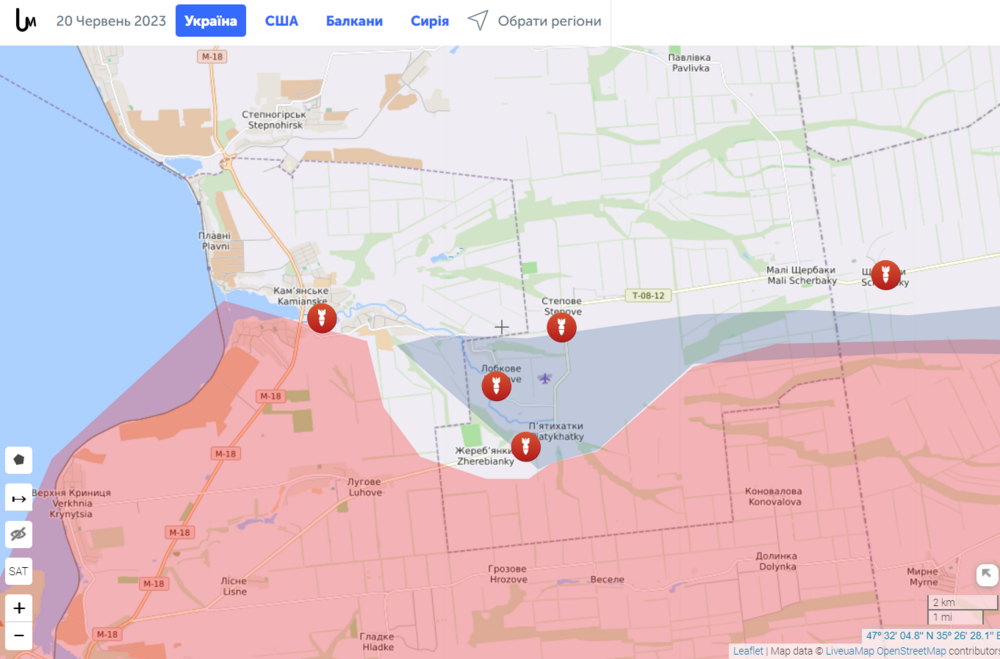Select the measure distance tool

click(18, 497)
